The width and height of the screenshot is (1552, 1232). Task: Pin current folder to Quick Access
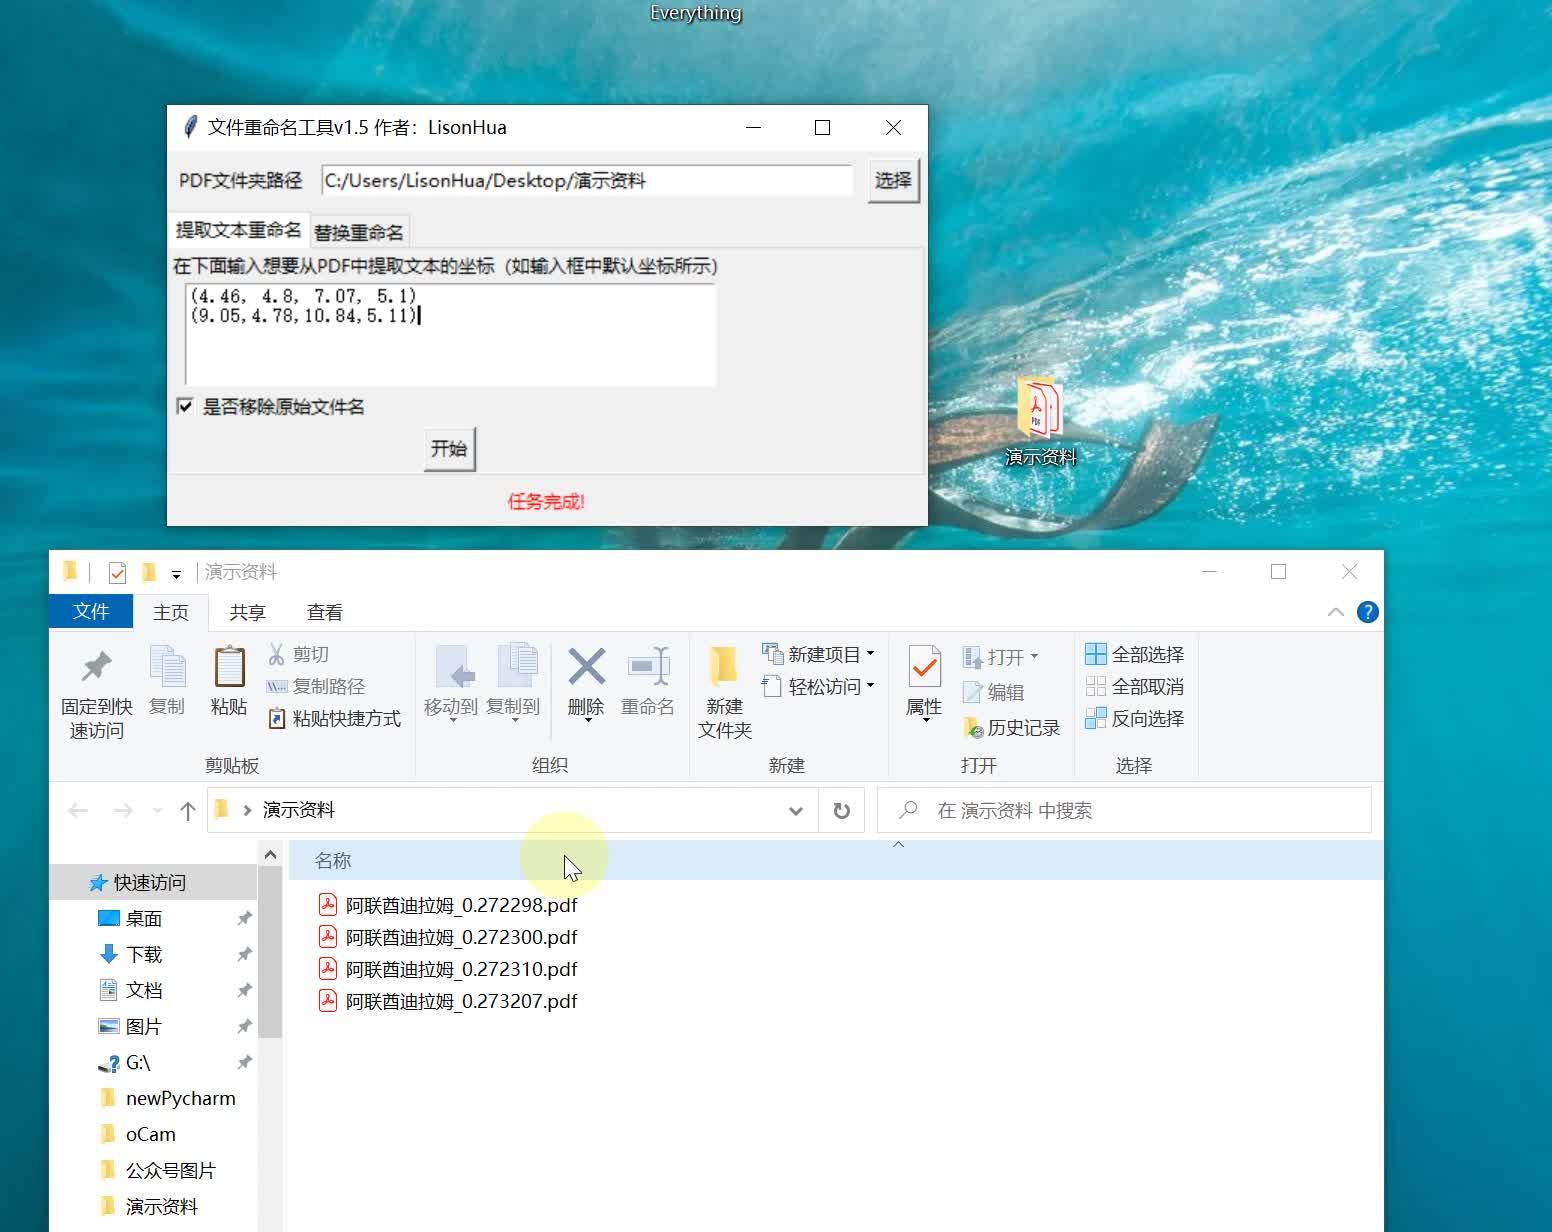tap(95, 690)
